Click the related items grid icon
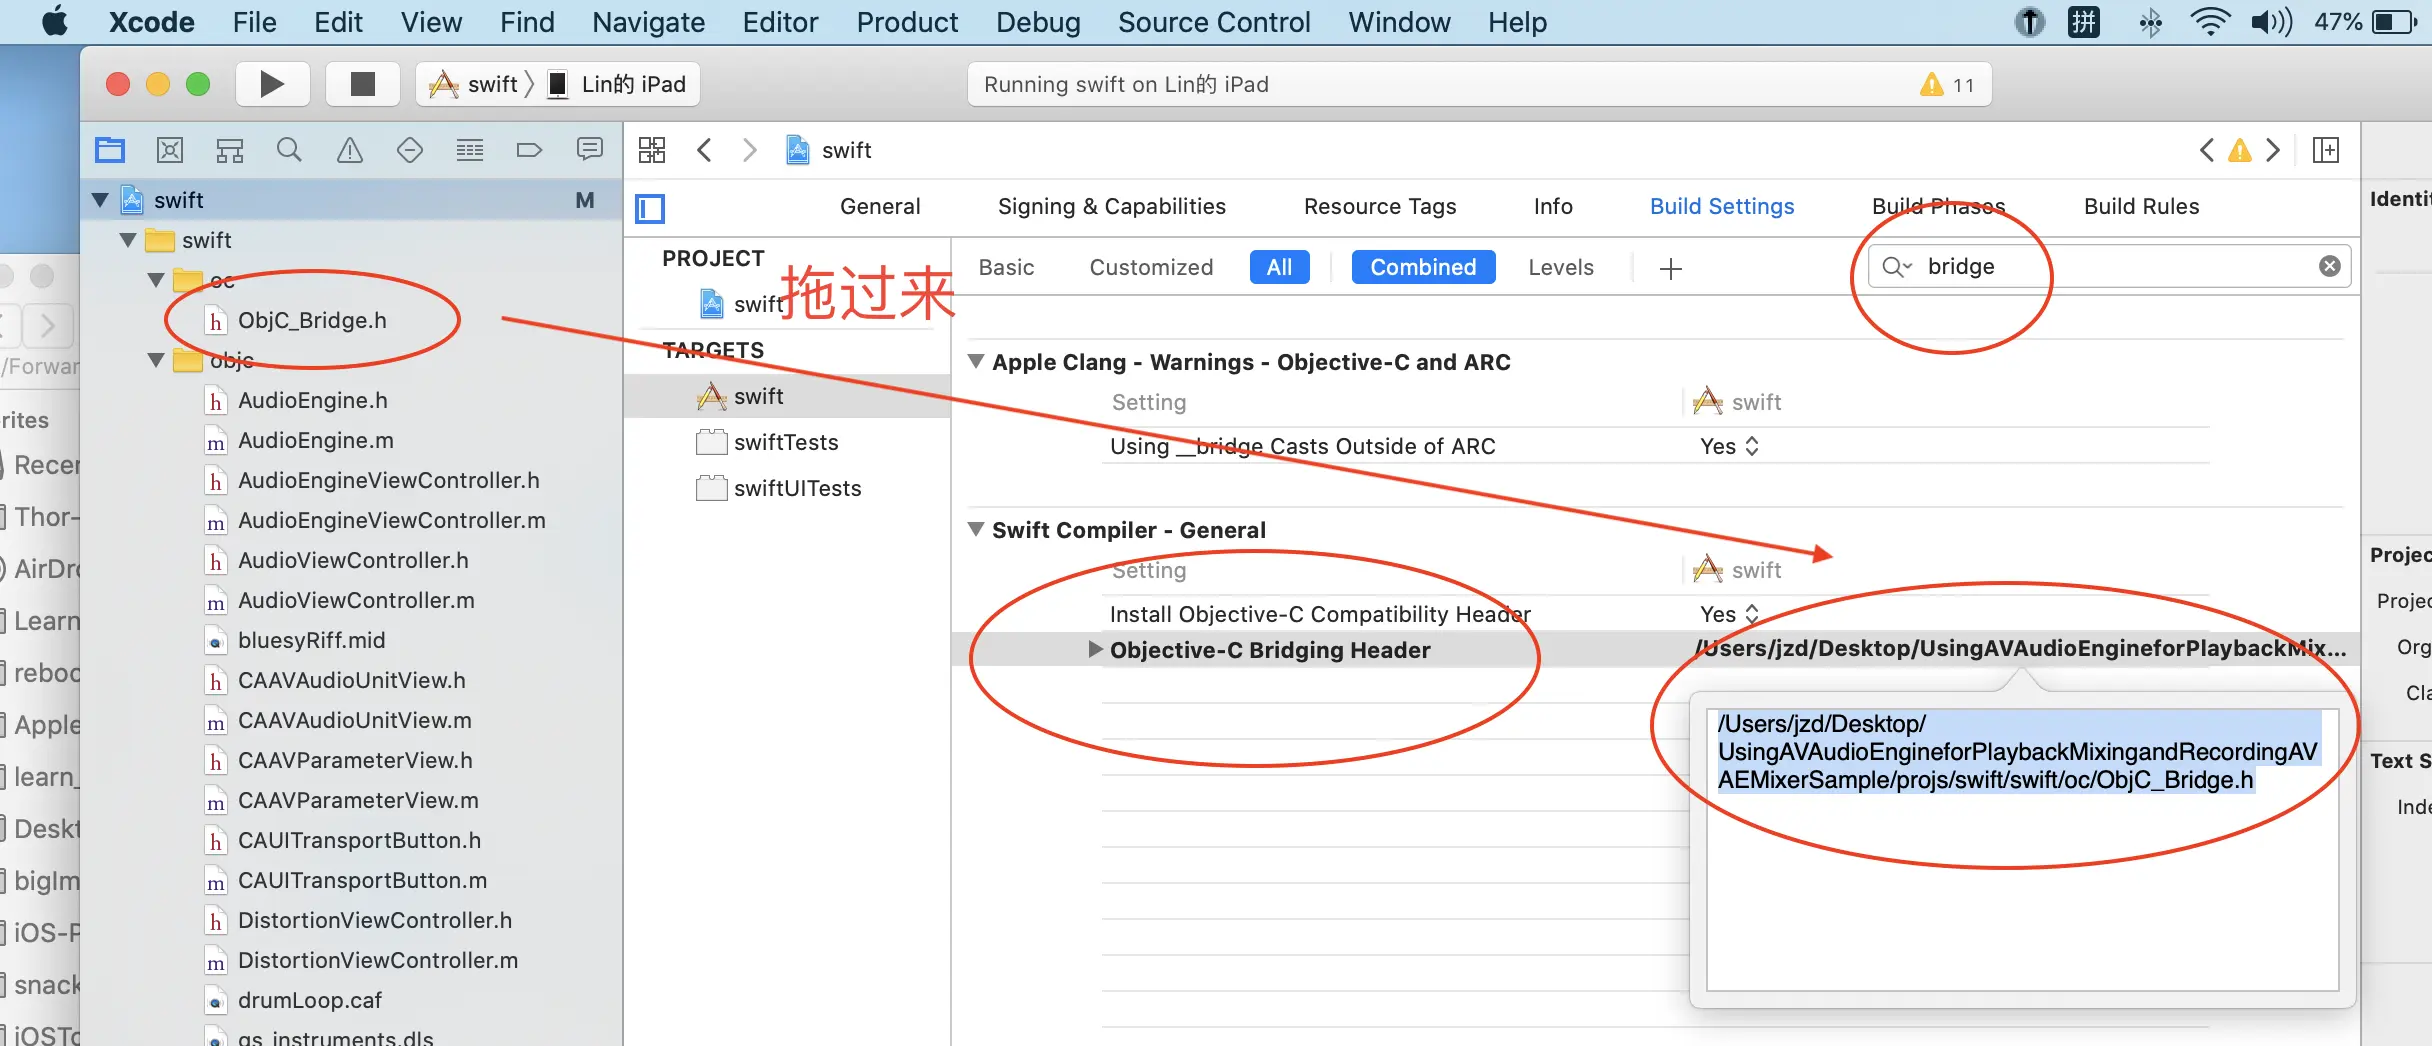This screenshot has width=2432, height=1046. (652, 150)
